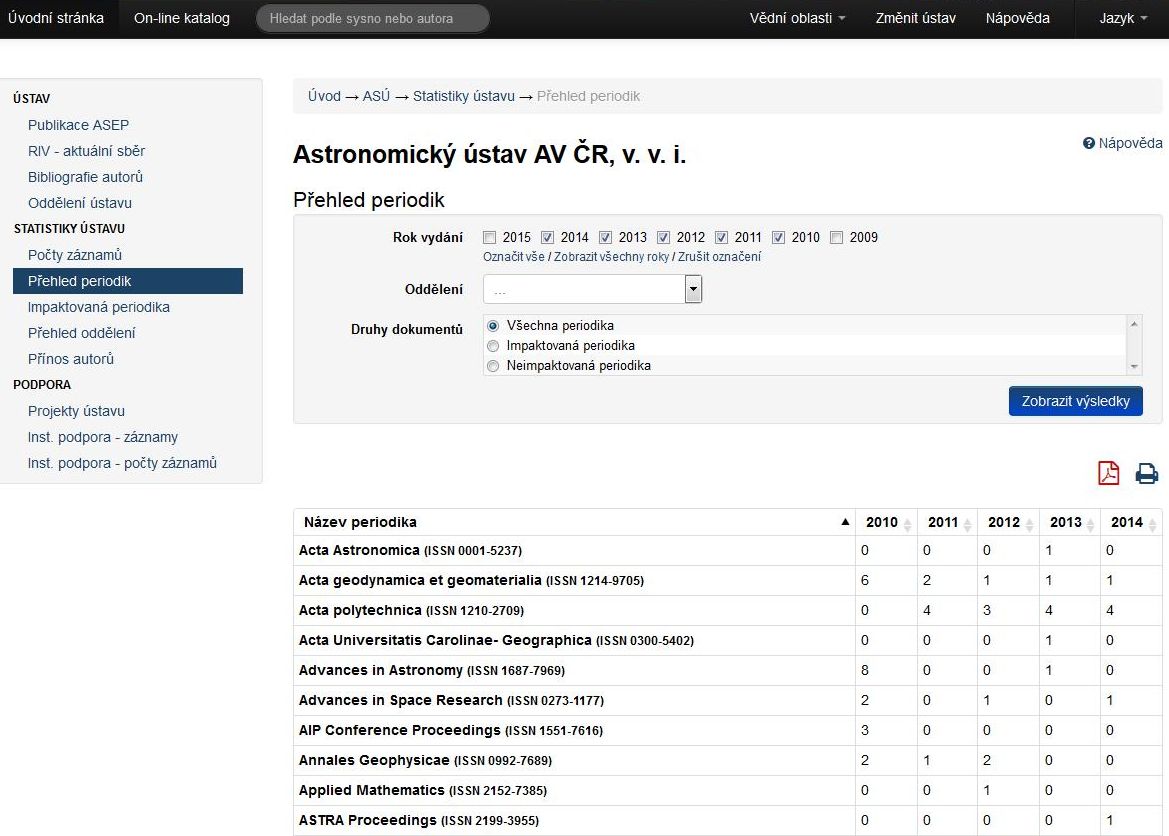Click the Zobrazit výsledky button
This screenshot has height=836, width=1169.
pyautogui.click(x=1076, y=401)
